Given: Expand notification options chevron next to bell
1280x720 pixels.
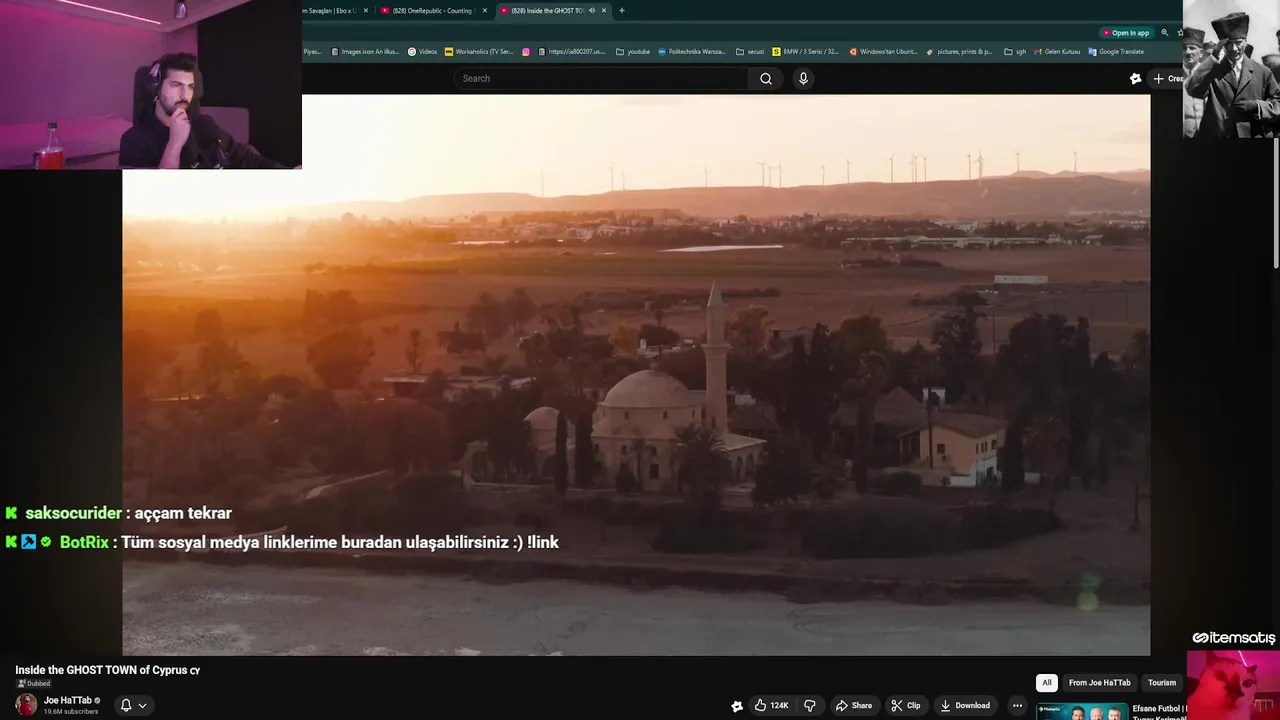Looking at the screenshot, I should [x=143, y=705].
